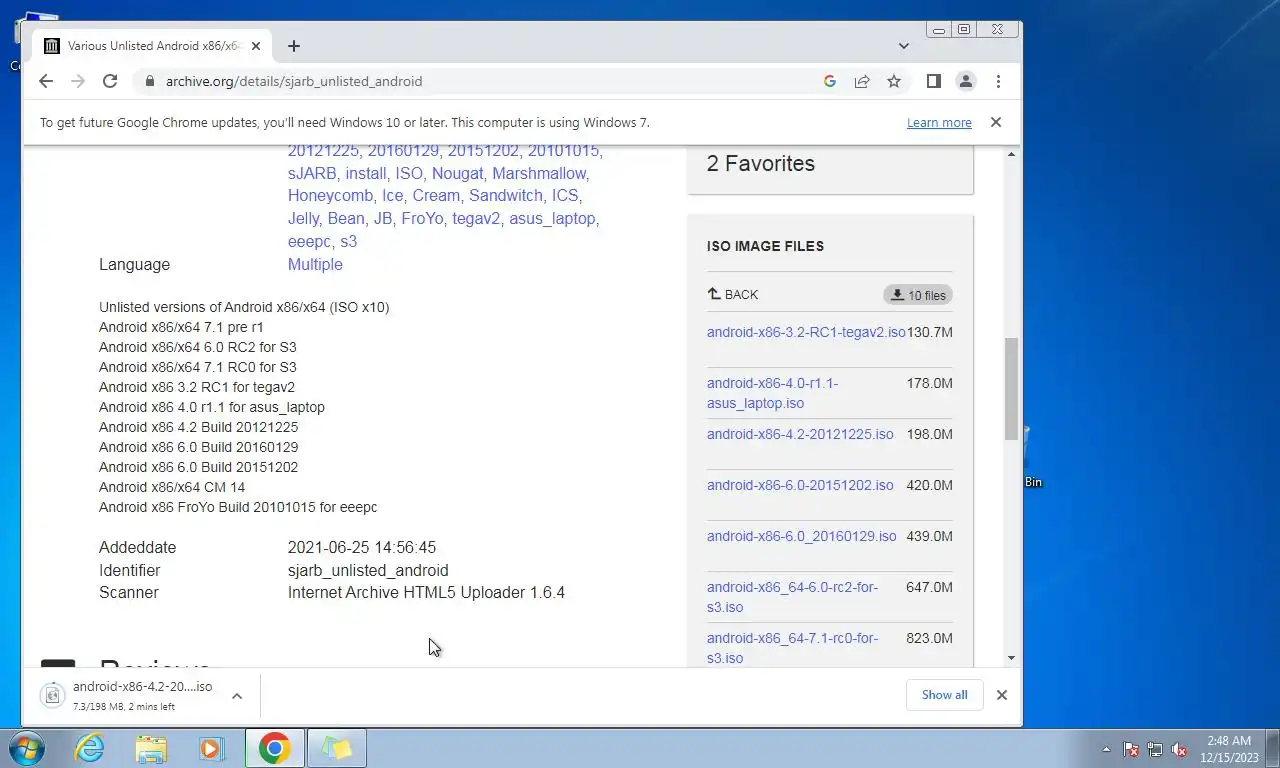Image resolution: width=1280 pixels, height=768 pixels.
Task: Open the Chrome profile avatar
Action: pyautogui.click(x=965, y=81)
